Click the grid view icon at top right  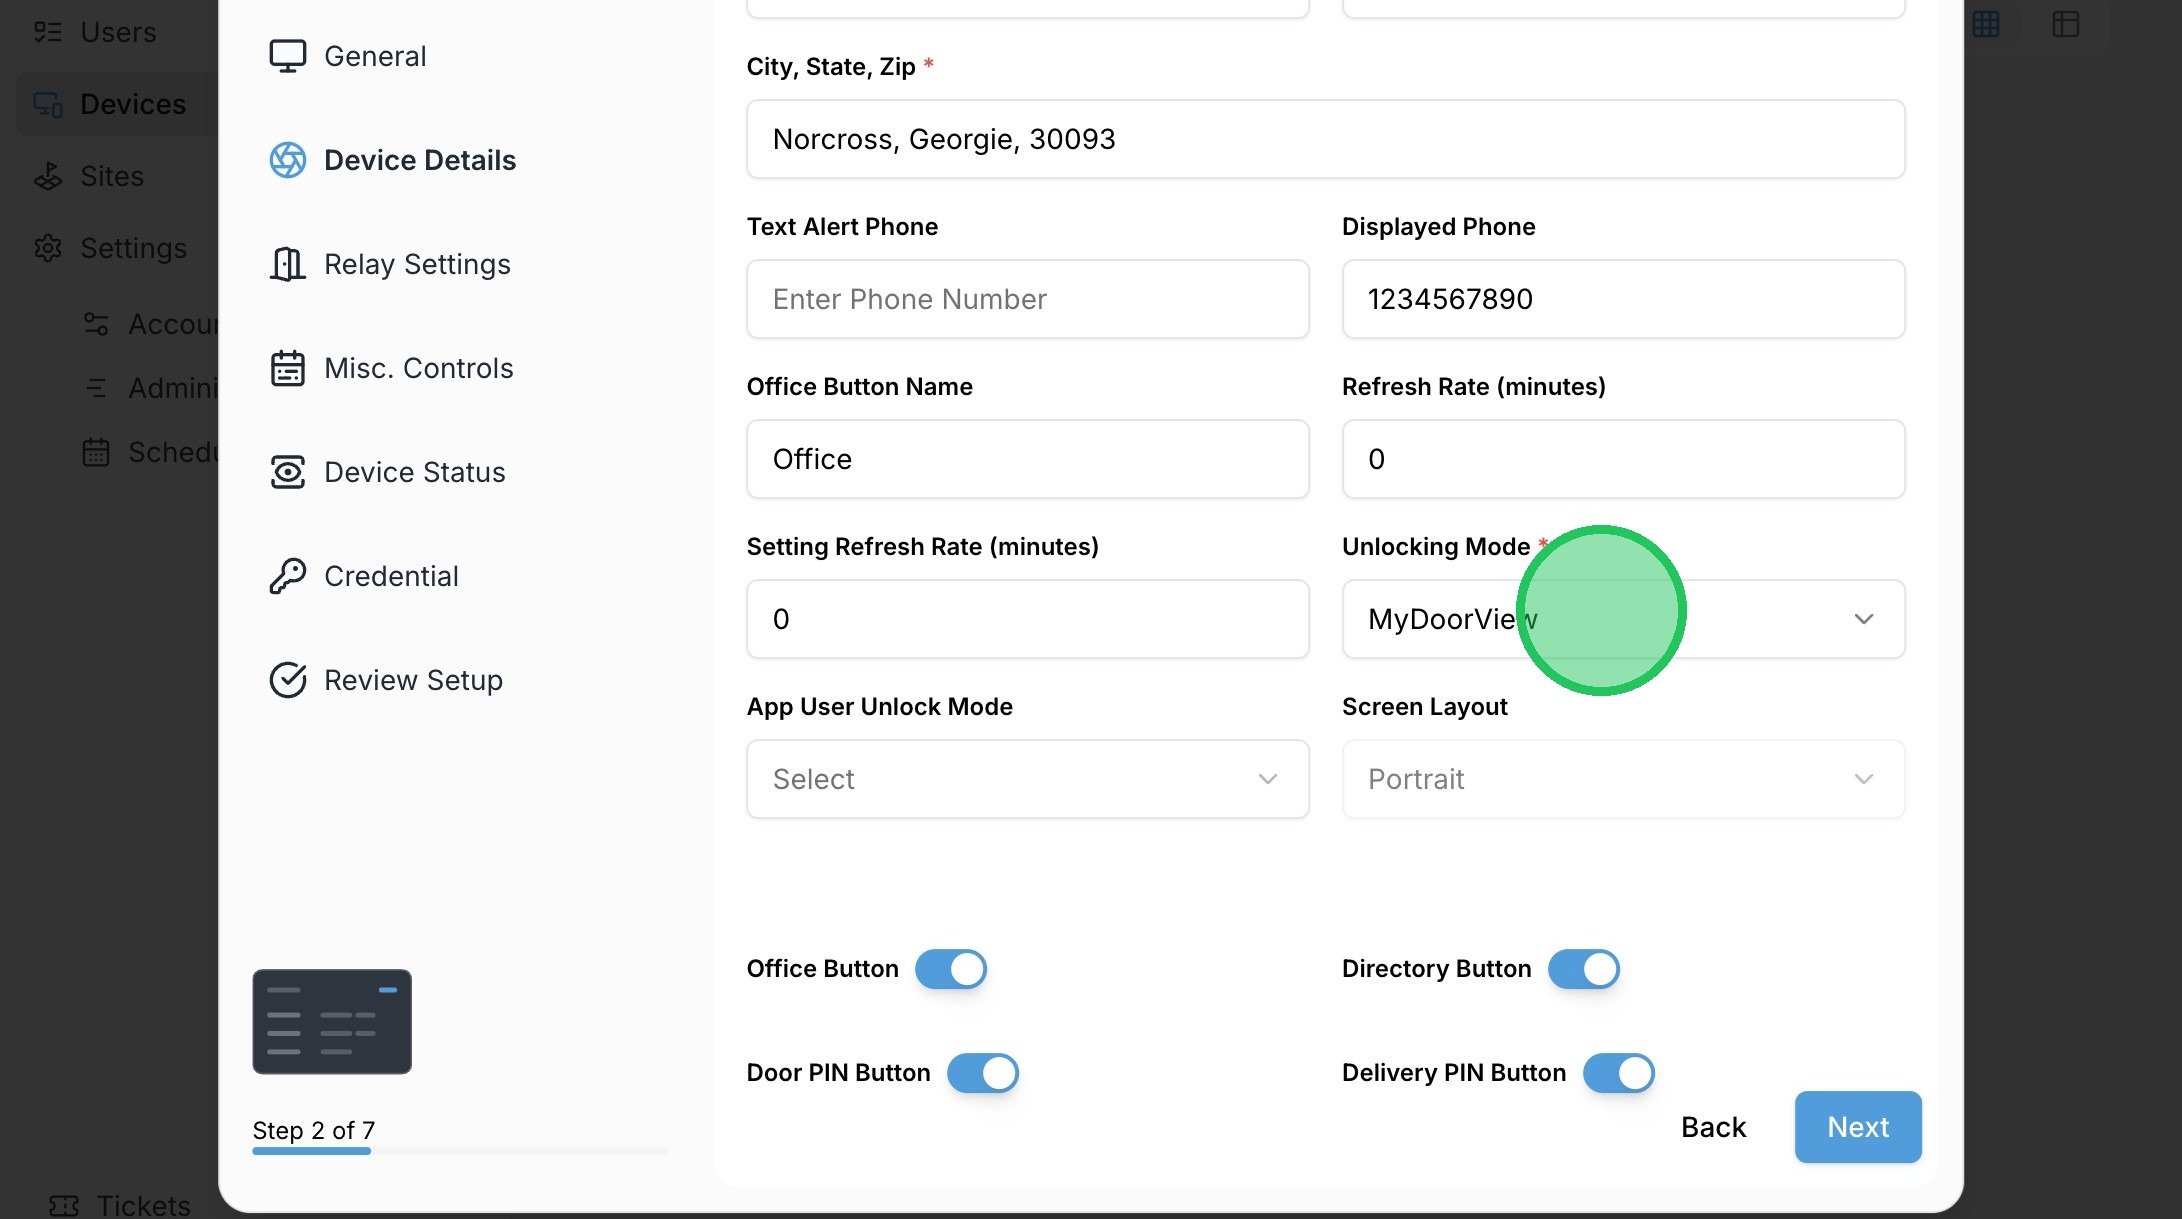[x=1986, y=24]
